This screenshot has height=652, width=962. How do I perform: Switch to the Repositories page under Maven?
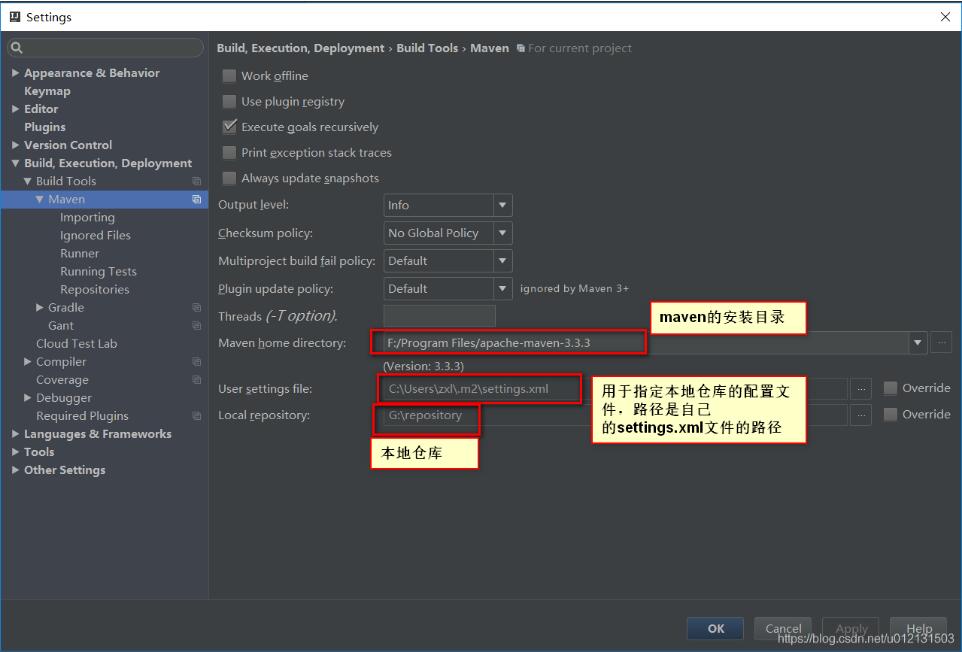[97, 289]
